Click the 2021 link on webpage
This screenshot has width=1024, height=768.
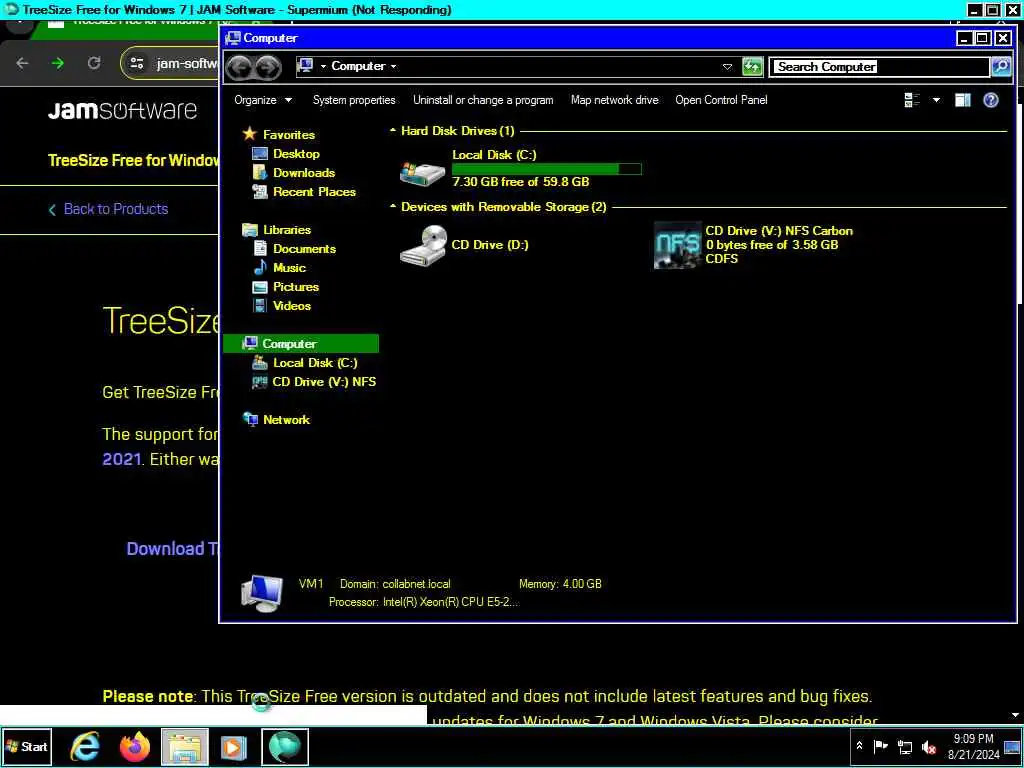click(x=121, y=459)
